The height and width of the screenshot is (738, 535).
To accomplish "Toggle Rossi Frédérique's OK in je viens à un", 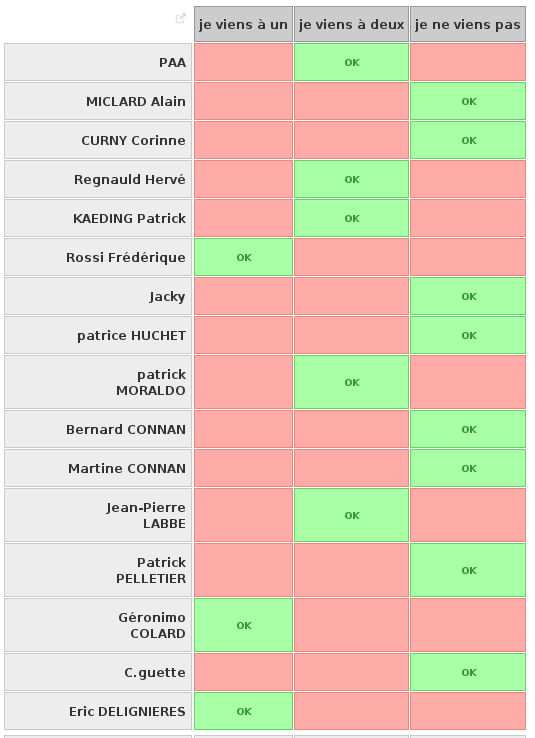I will [243, 257].
